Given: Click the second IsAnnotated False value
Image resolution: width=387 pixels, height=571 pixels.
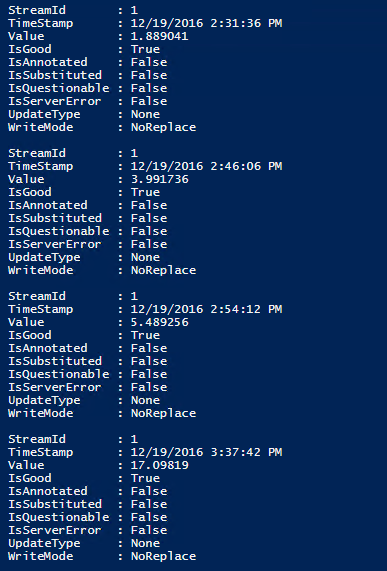Looking at the screenshot, I should [149, 205].
